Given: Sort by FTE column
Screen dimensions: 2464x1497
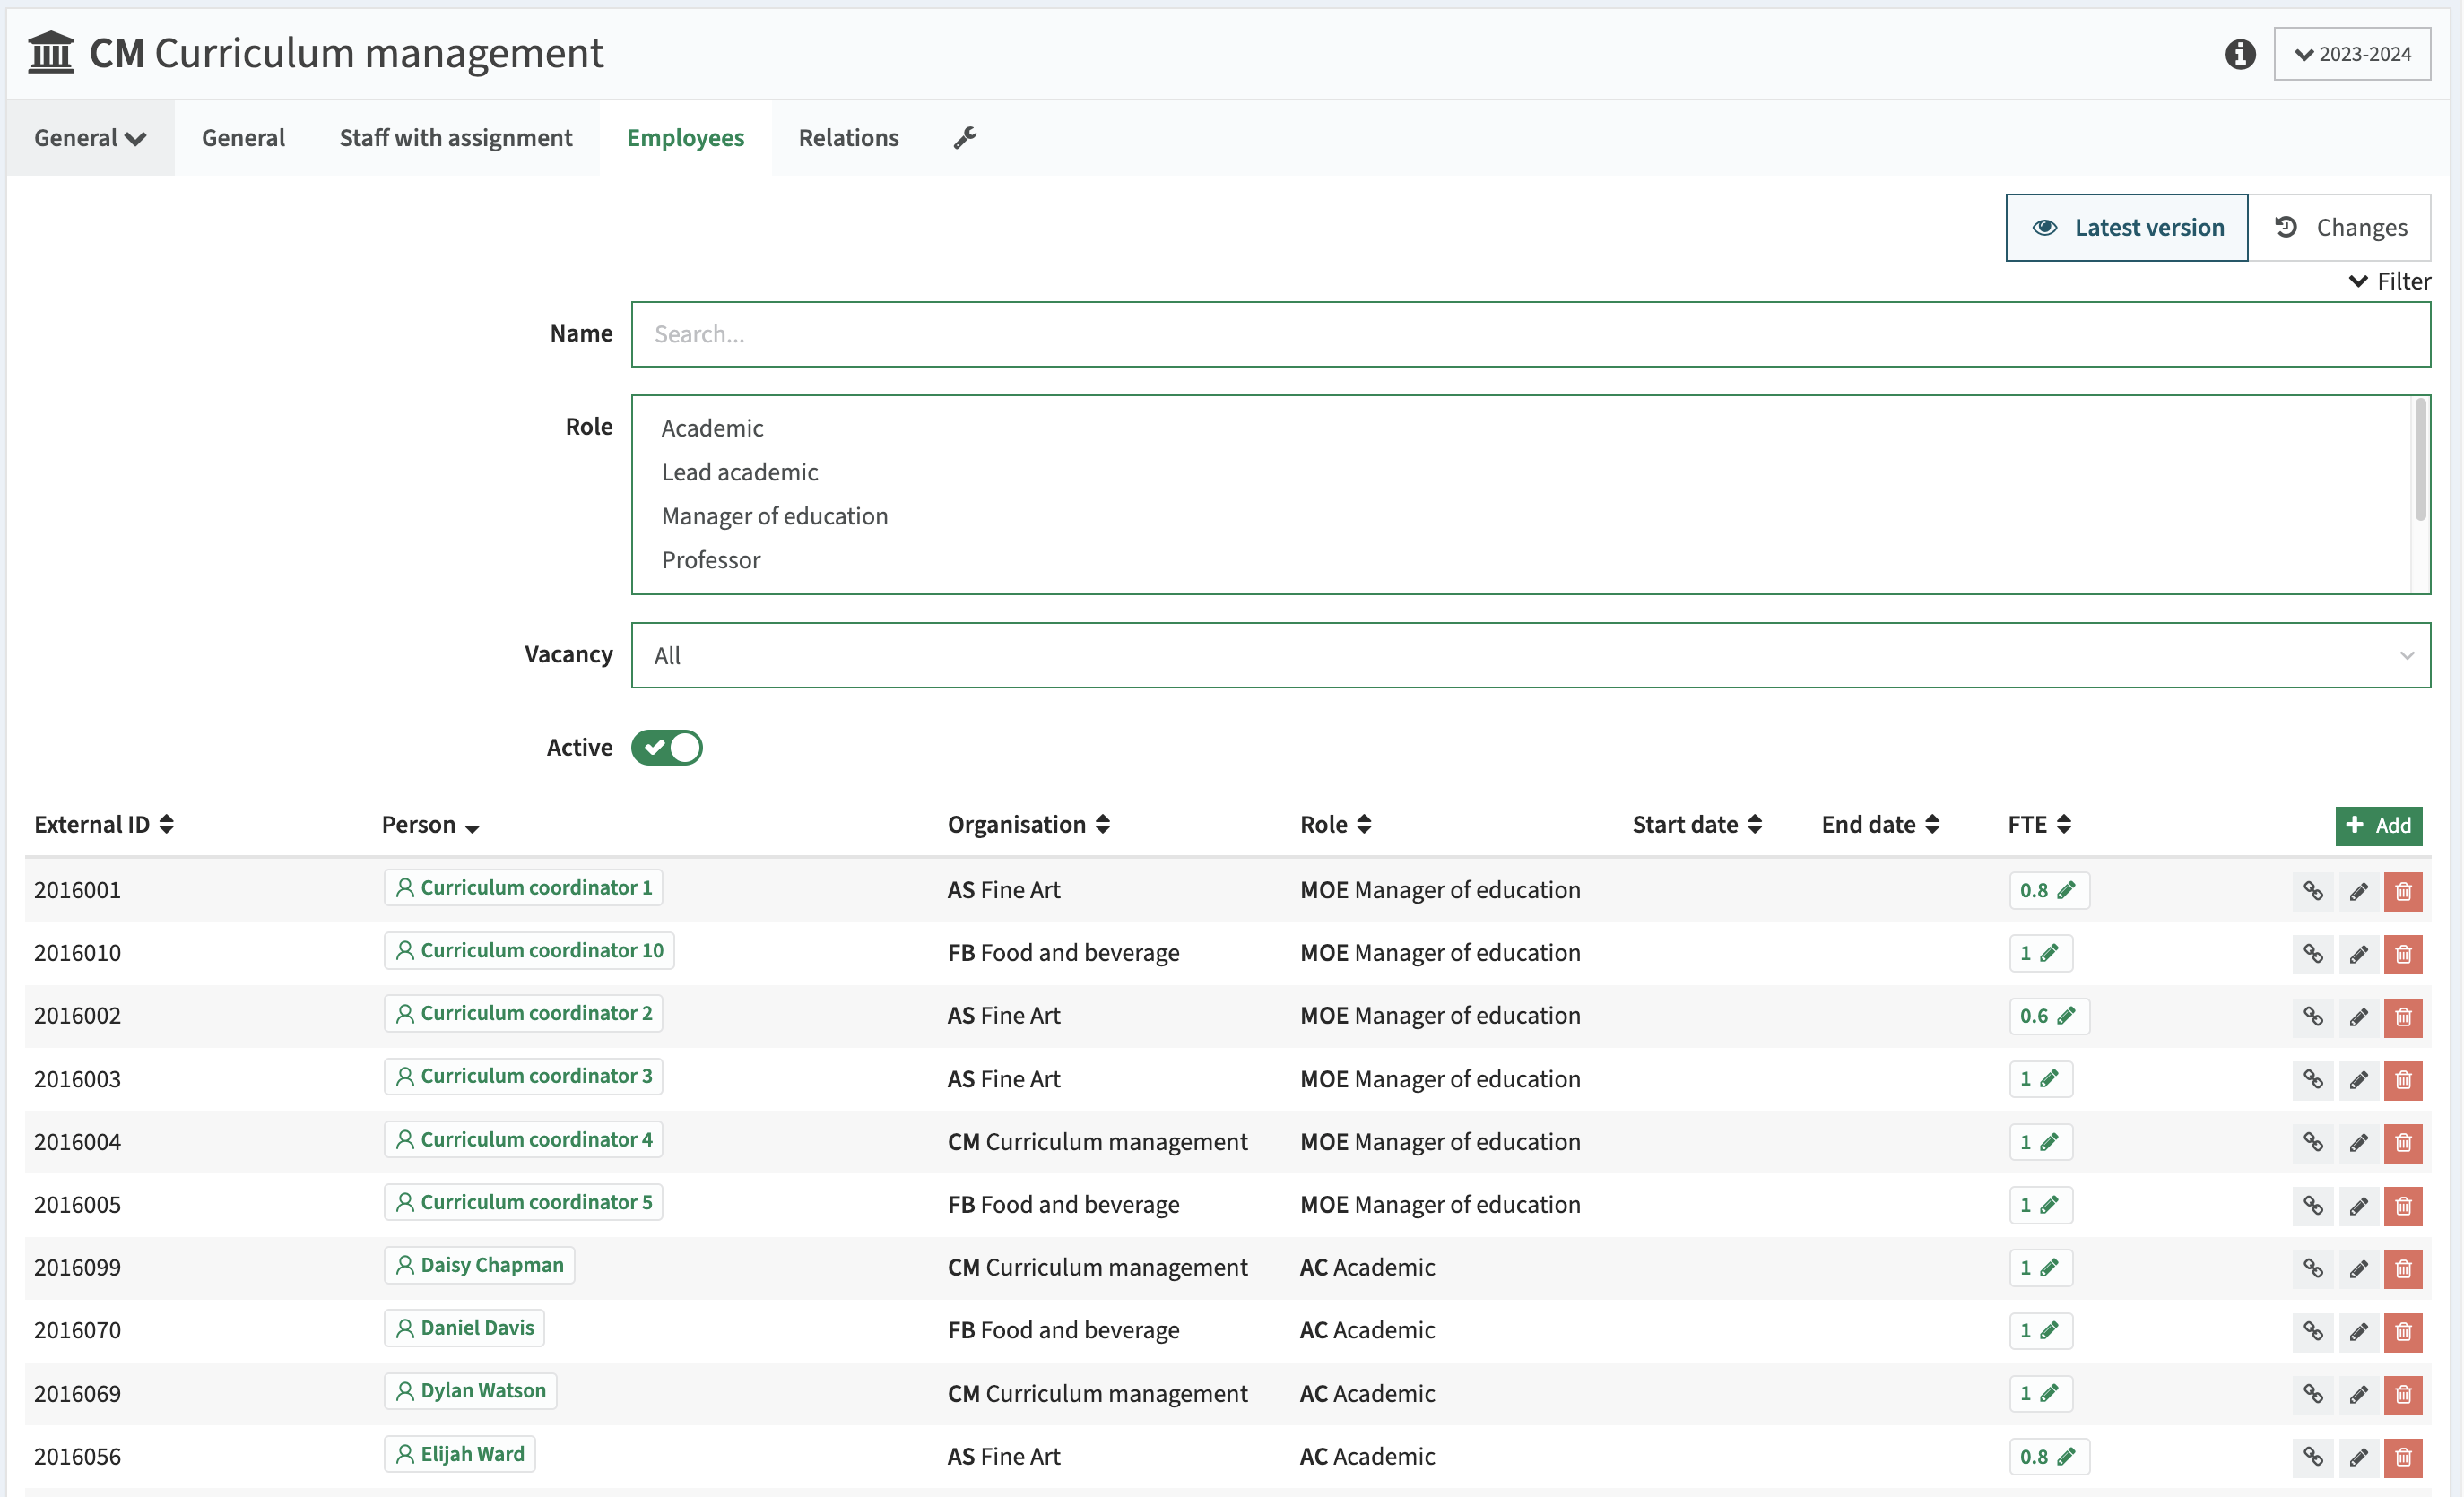Looking at the screenshot, I should pyautogui.click(x=2039, y=825).
